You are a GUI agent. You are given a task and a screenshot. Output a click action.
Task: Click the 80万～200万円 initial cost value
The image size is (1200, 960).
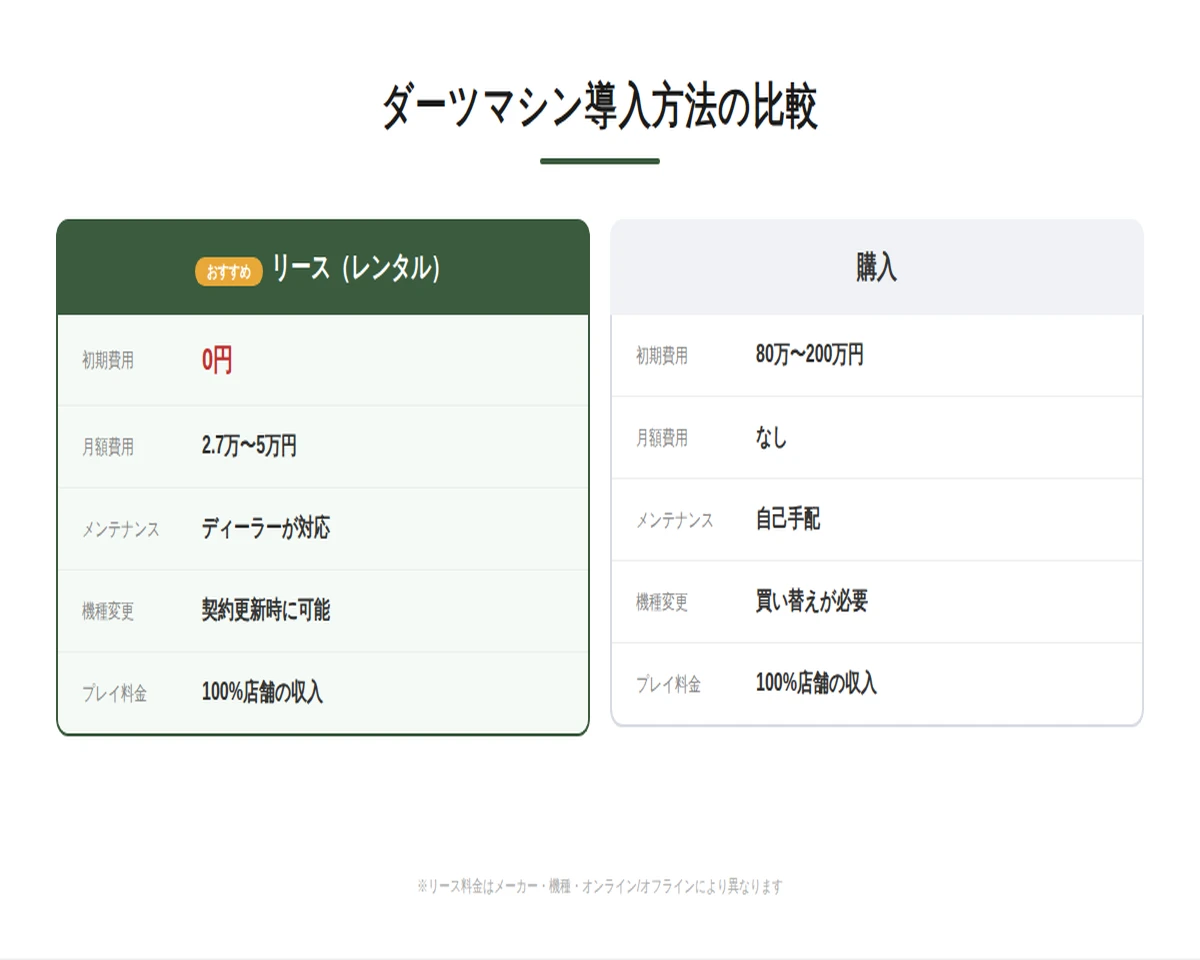click(812, 356)
